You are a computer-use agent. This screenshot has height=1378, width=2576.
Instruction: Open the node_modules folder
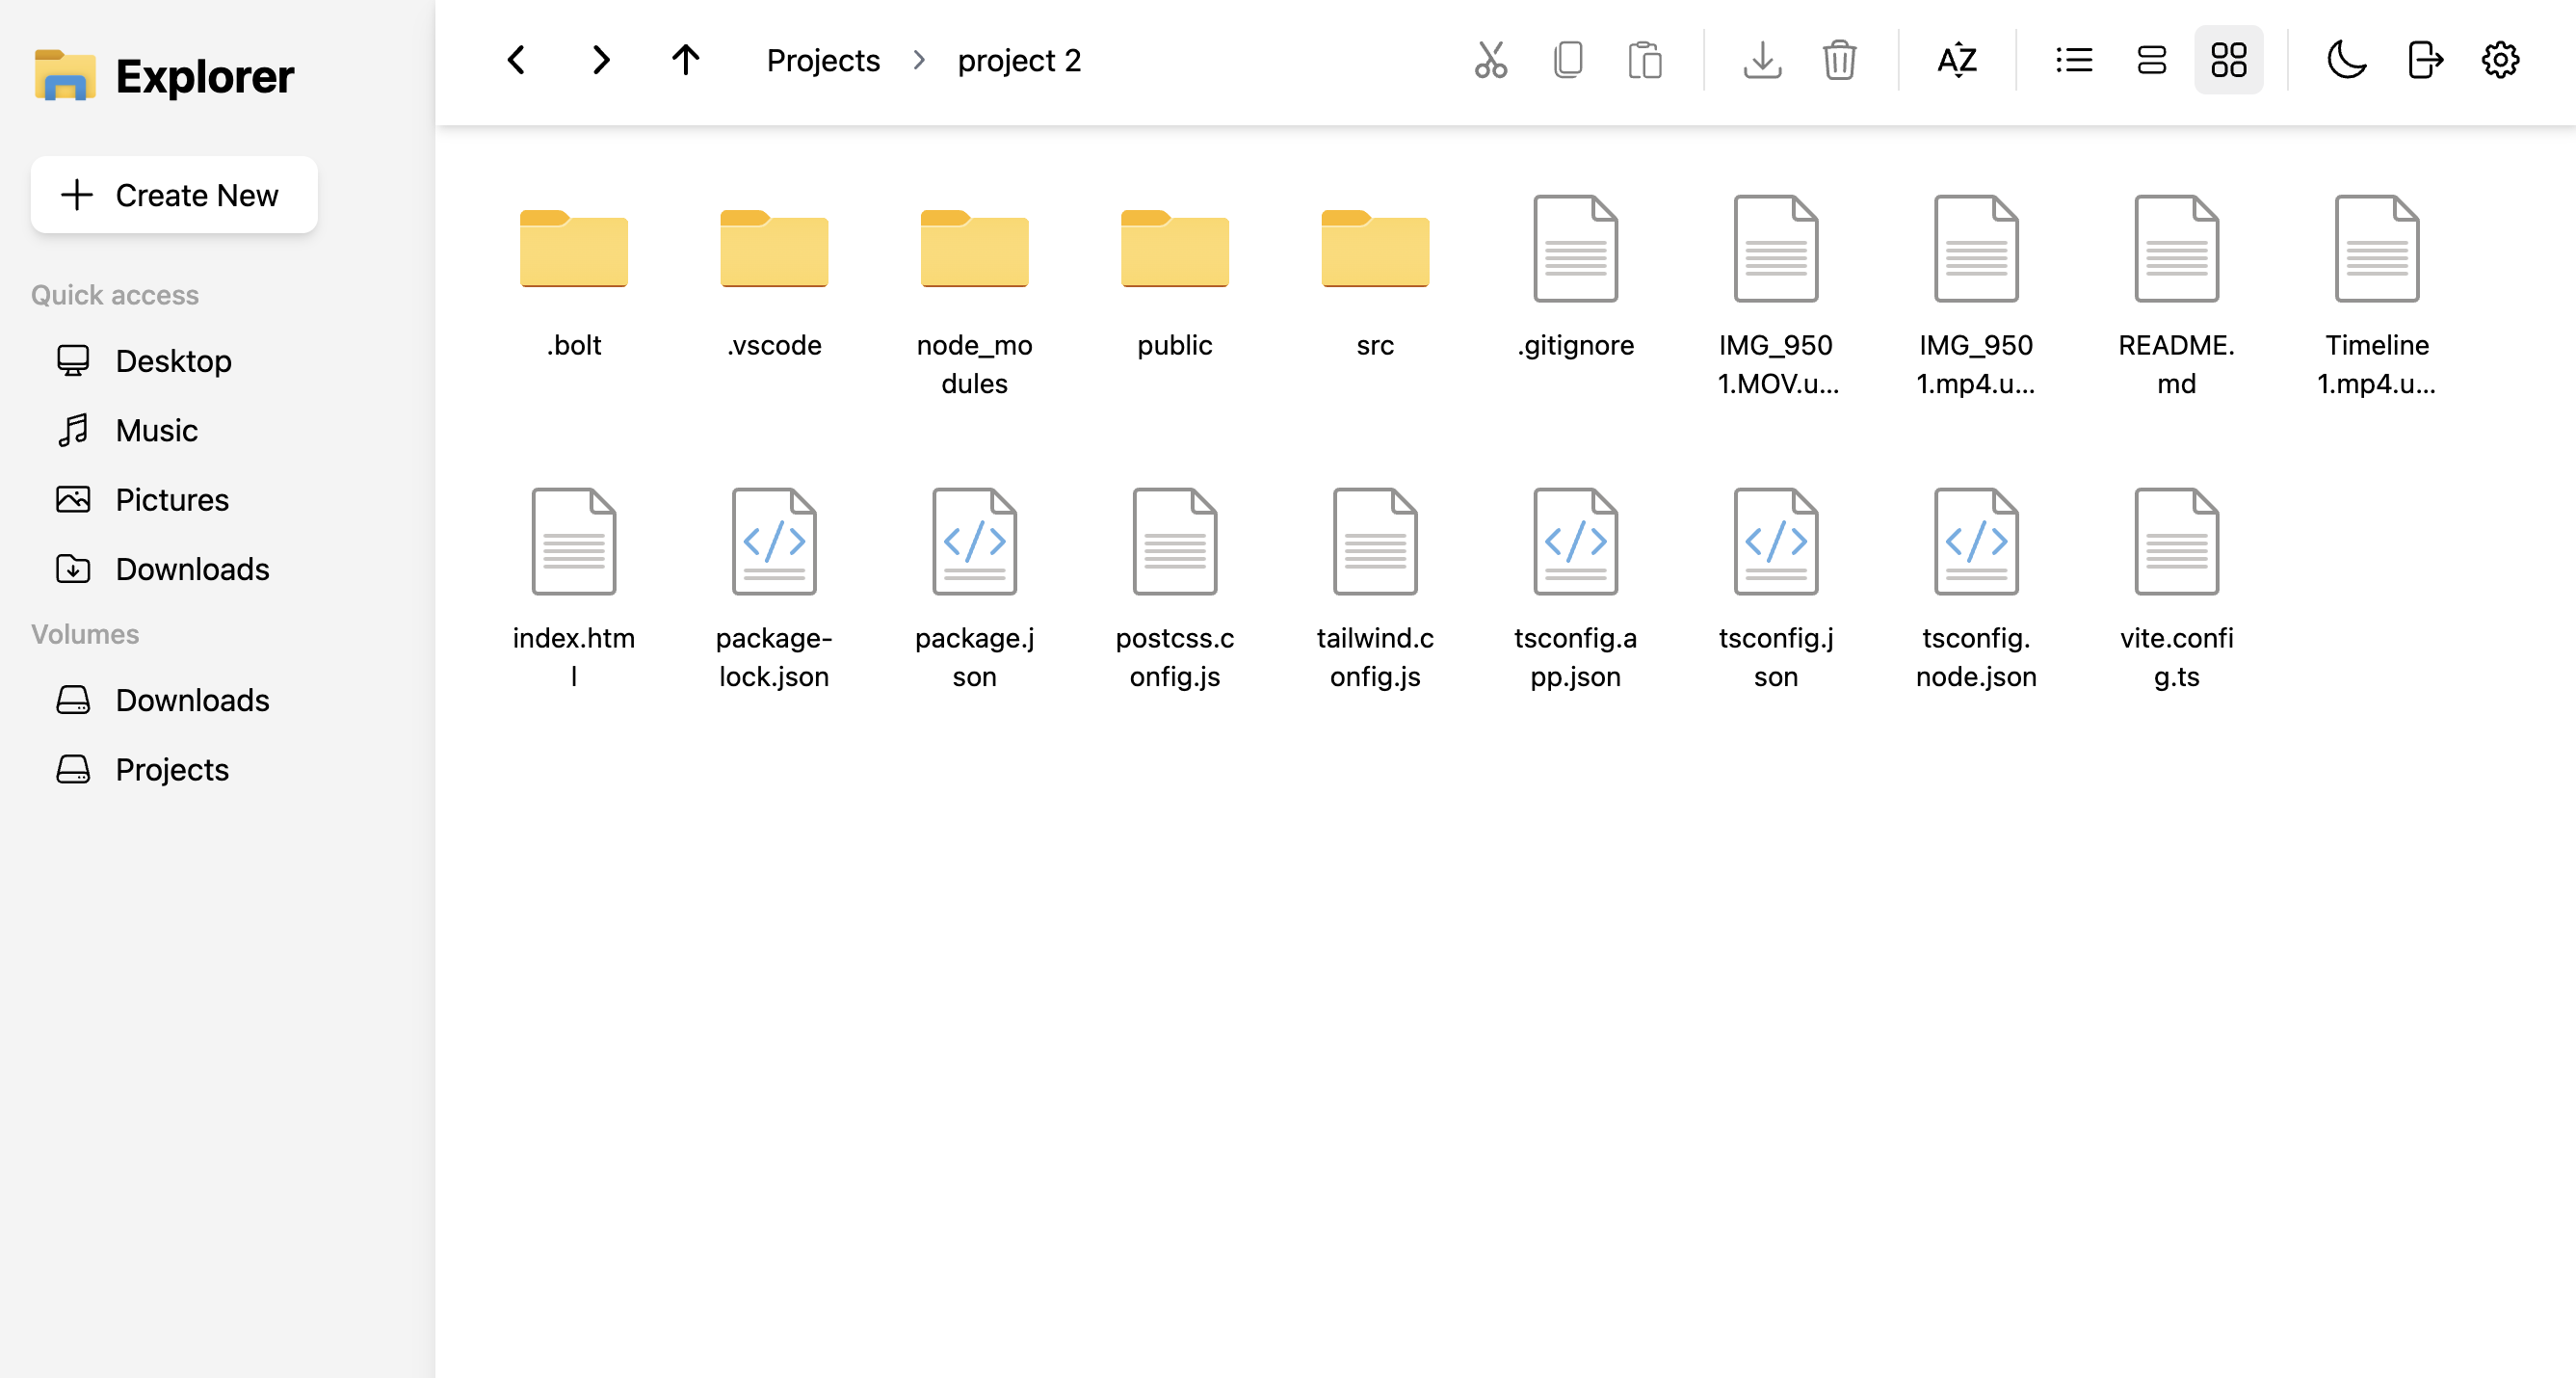point(973,248)
